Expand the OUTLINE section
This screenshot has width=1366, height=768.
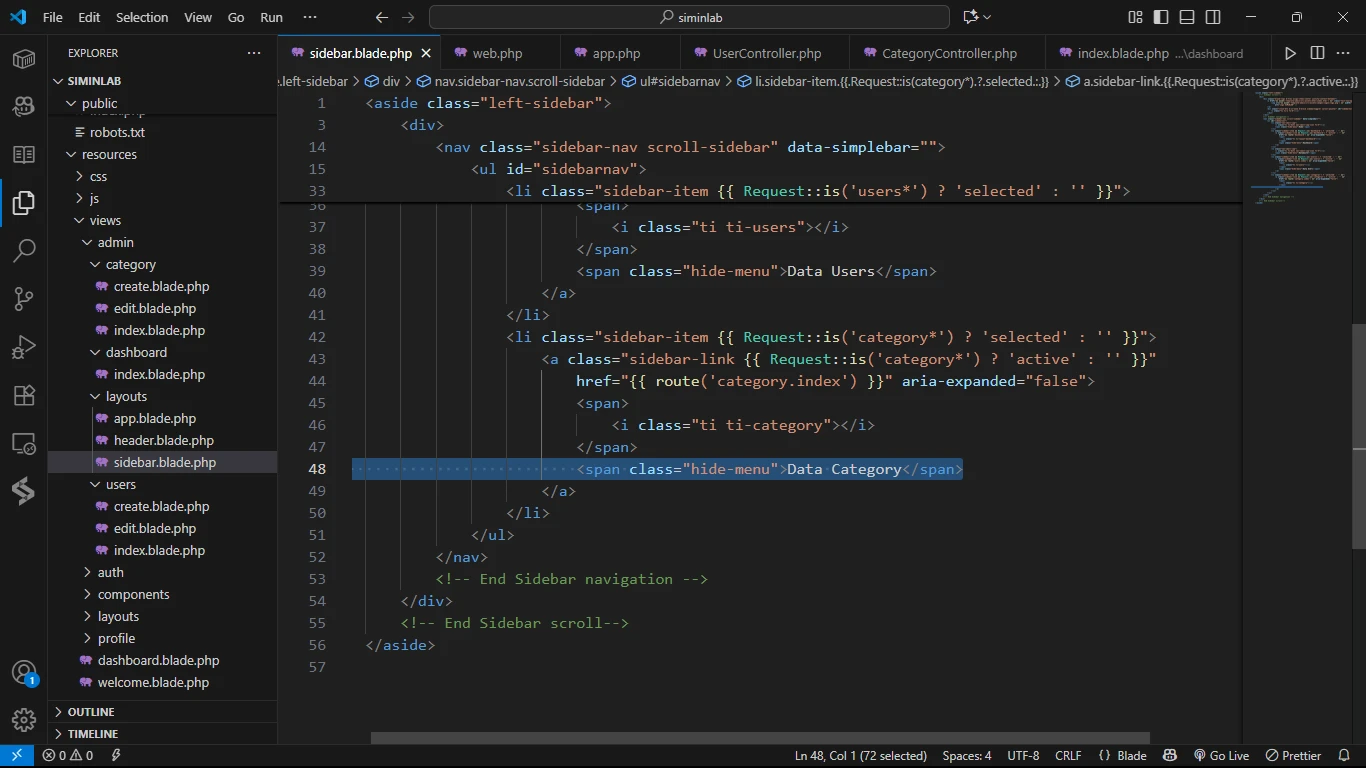[91, 712]
